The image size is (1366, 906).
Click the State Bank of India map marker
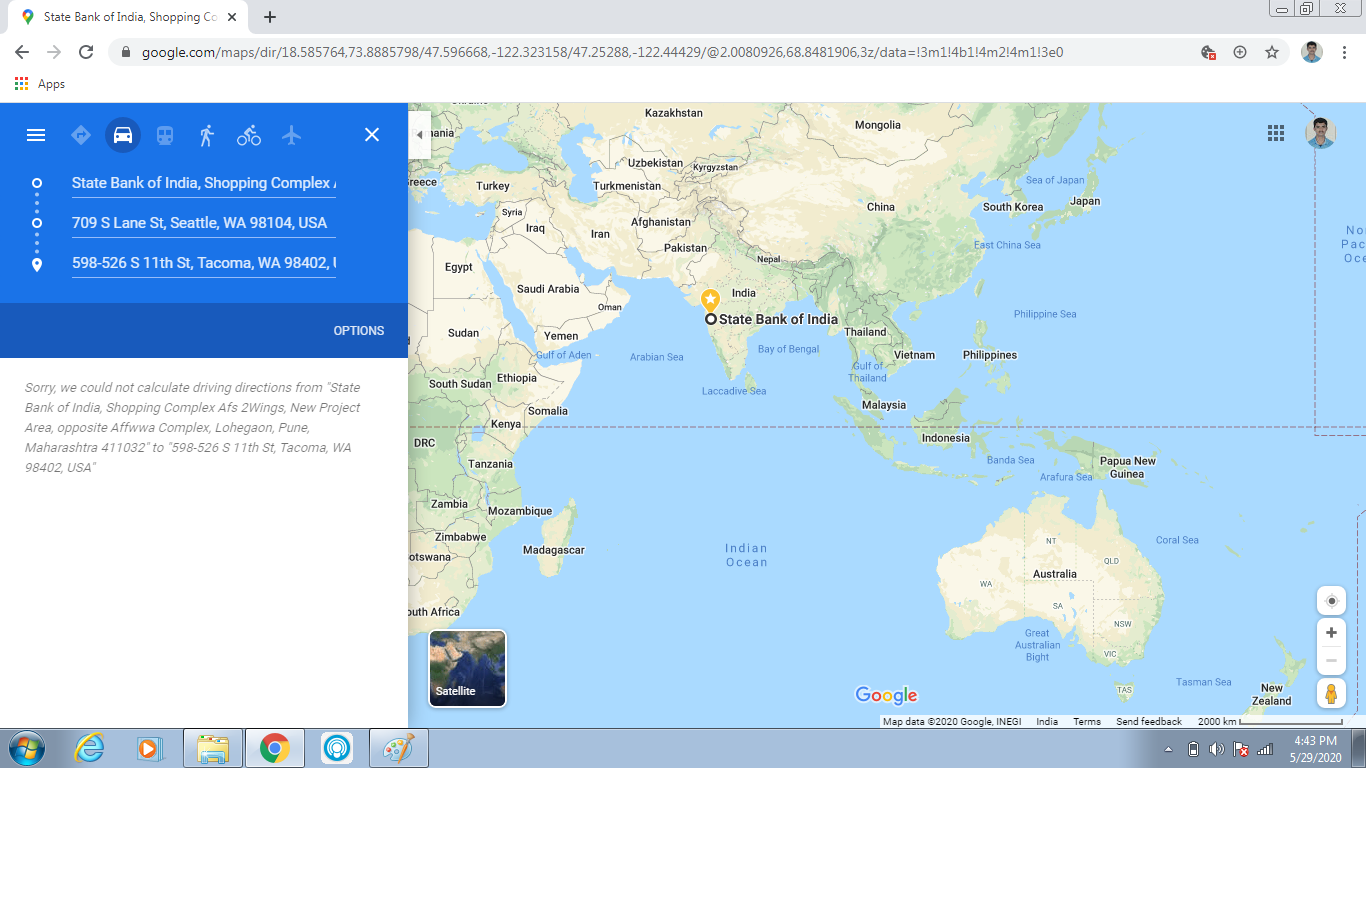710,299
